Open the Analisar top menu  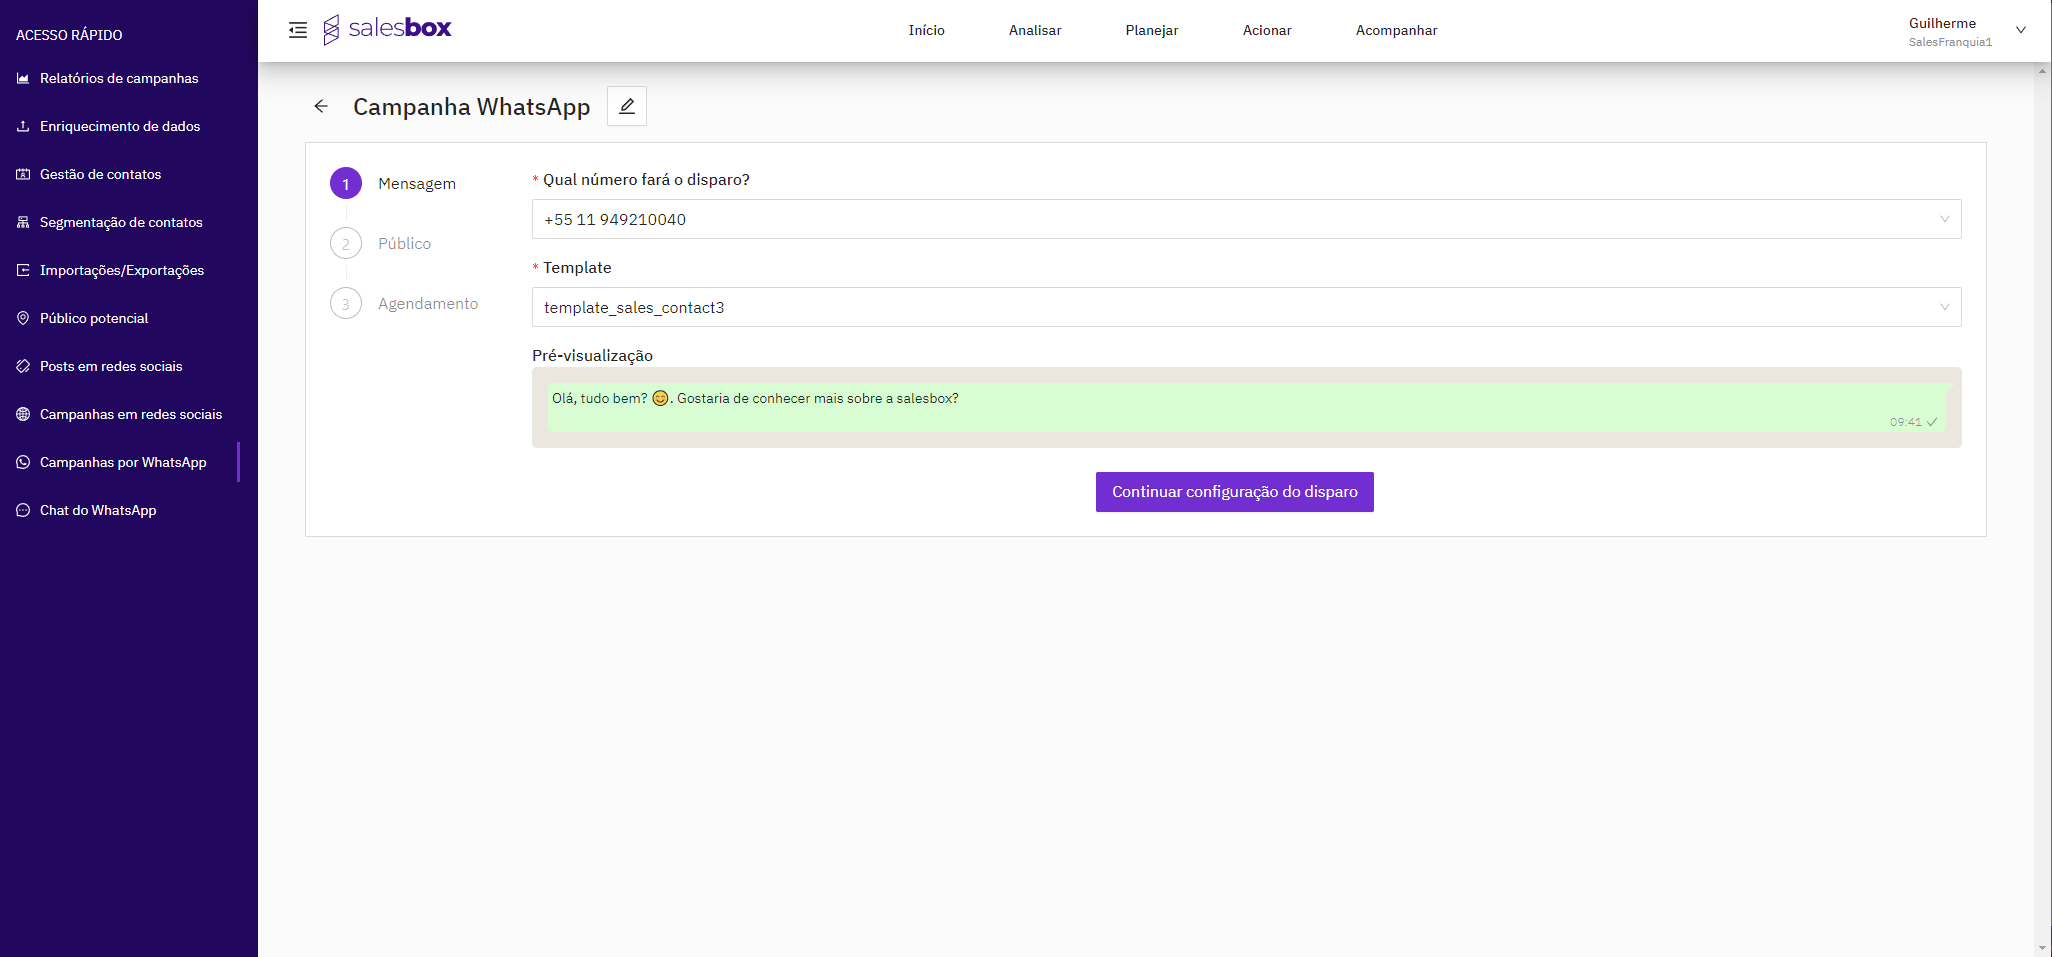1034,30
